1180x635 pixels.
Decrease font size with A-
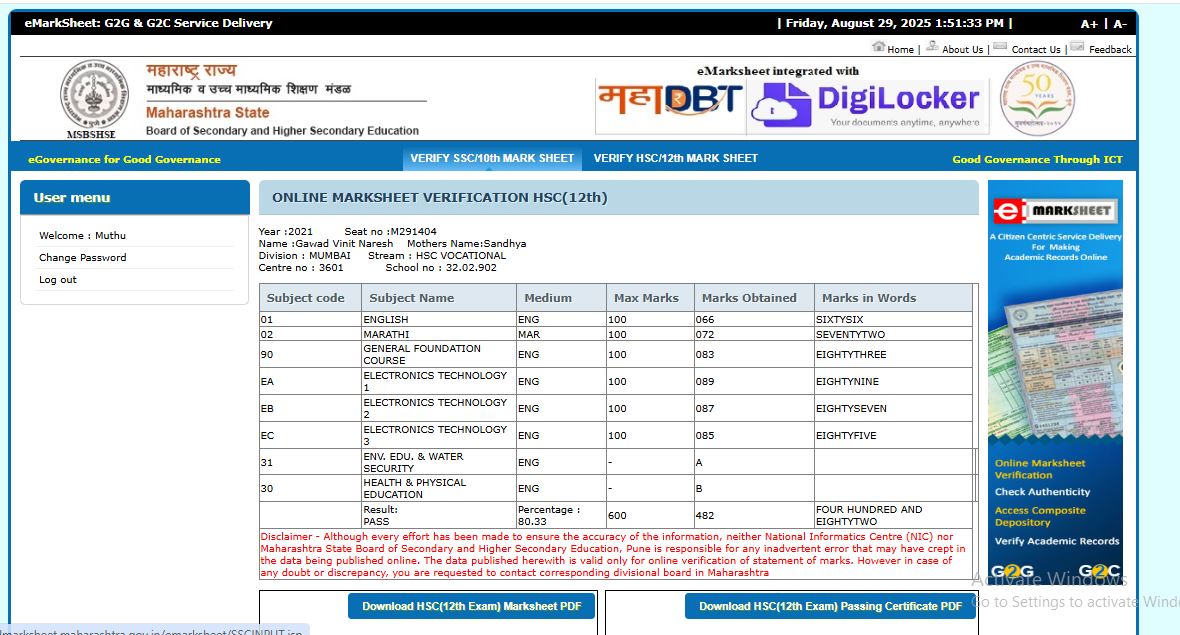point(1120,24)
